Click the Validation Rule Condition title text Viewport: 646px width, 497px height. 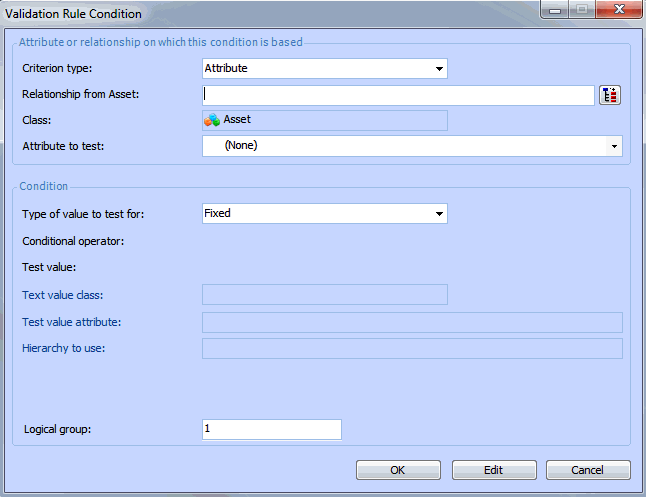73,14
